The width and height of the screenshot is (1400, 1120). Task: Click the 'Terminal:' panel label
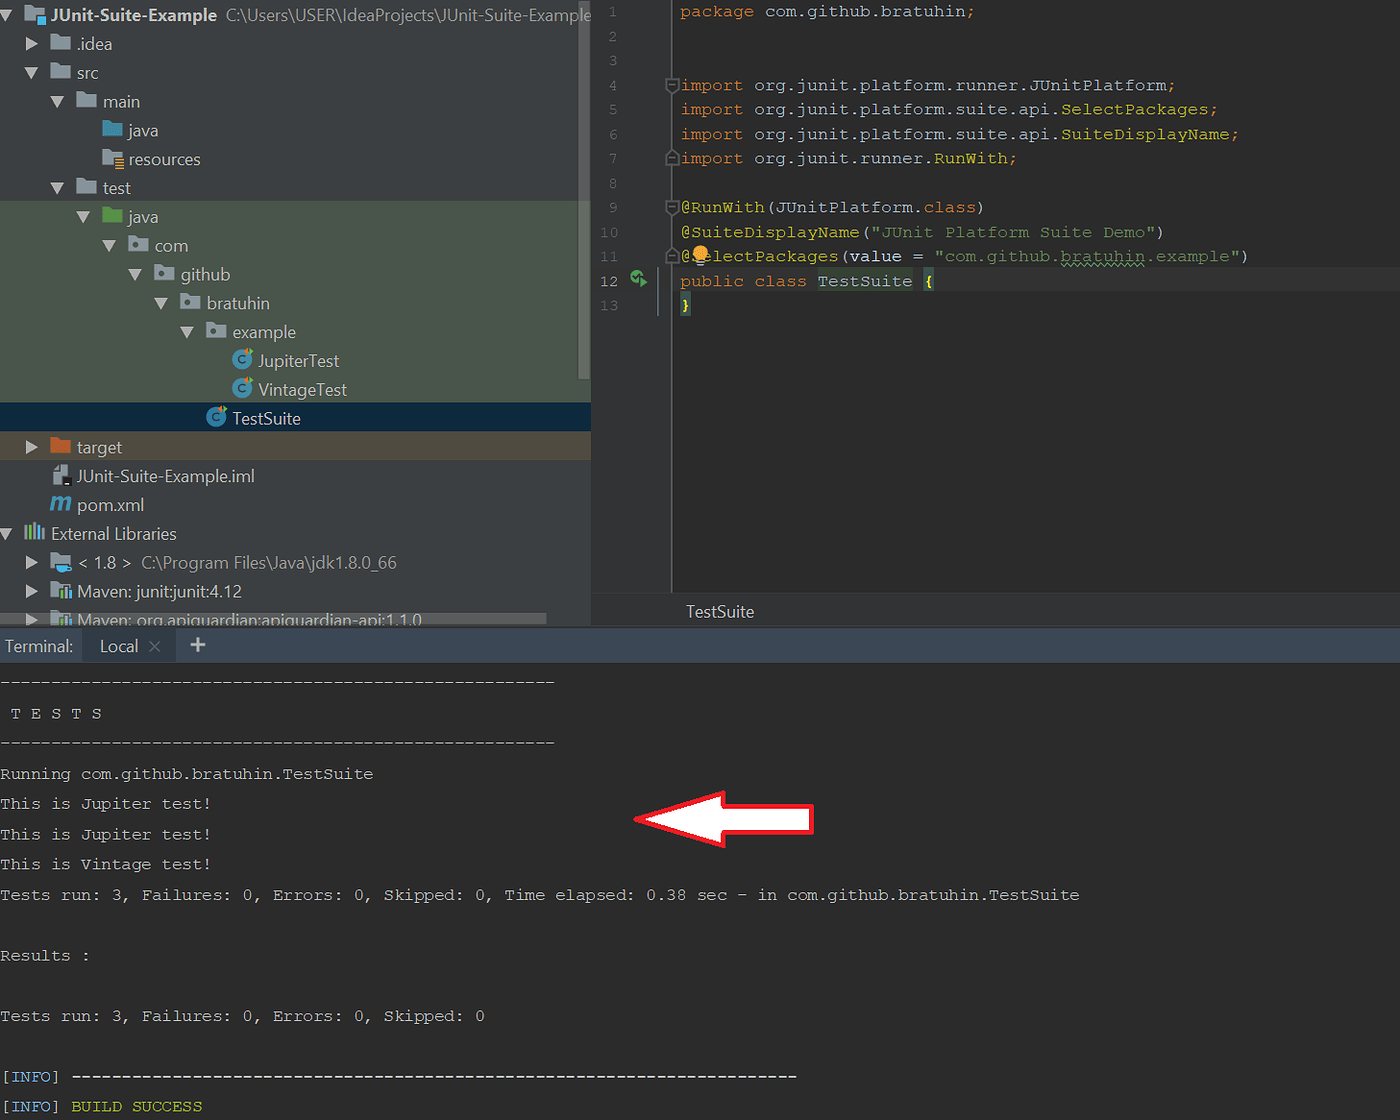39,646
